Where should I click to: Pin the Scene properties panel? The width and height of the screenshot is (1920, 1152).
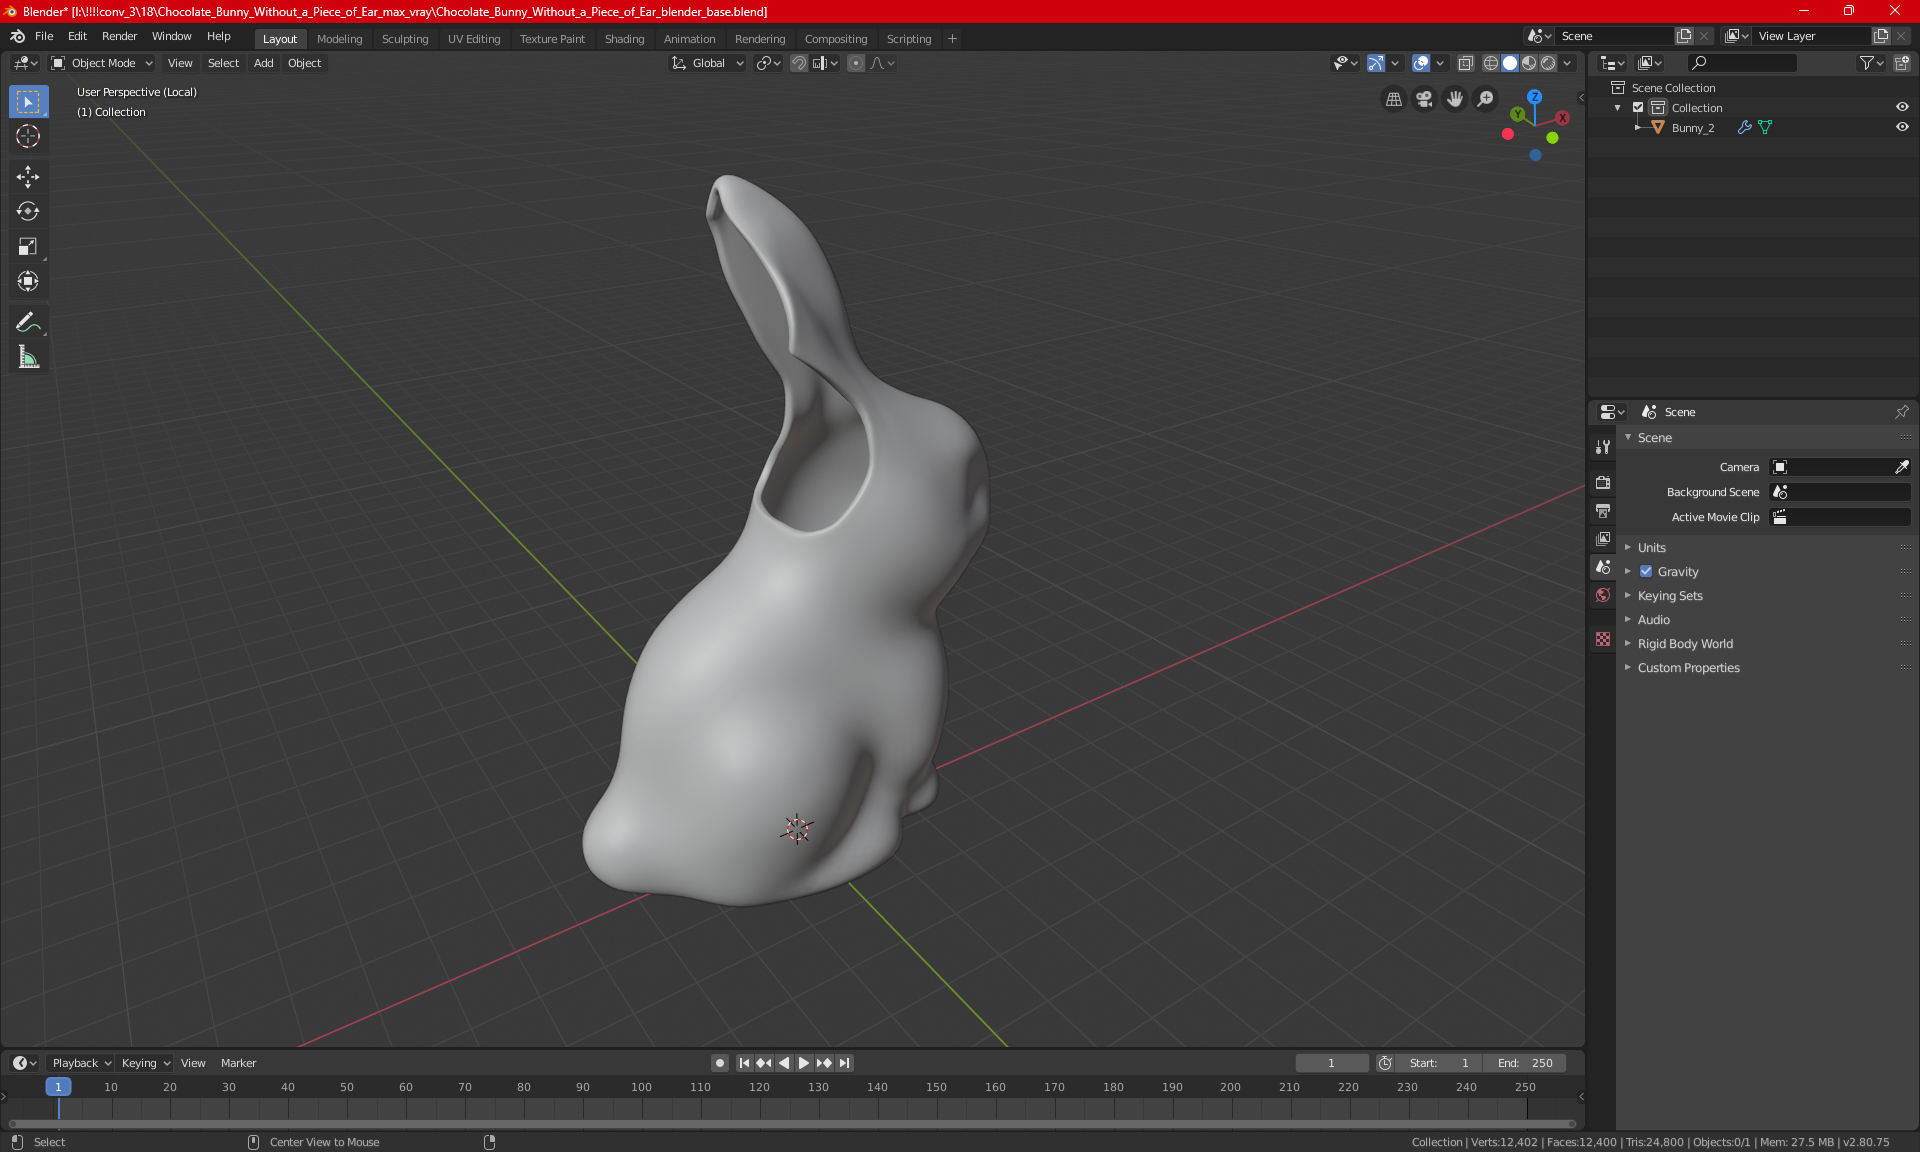click(1901, 412)
